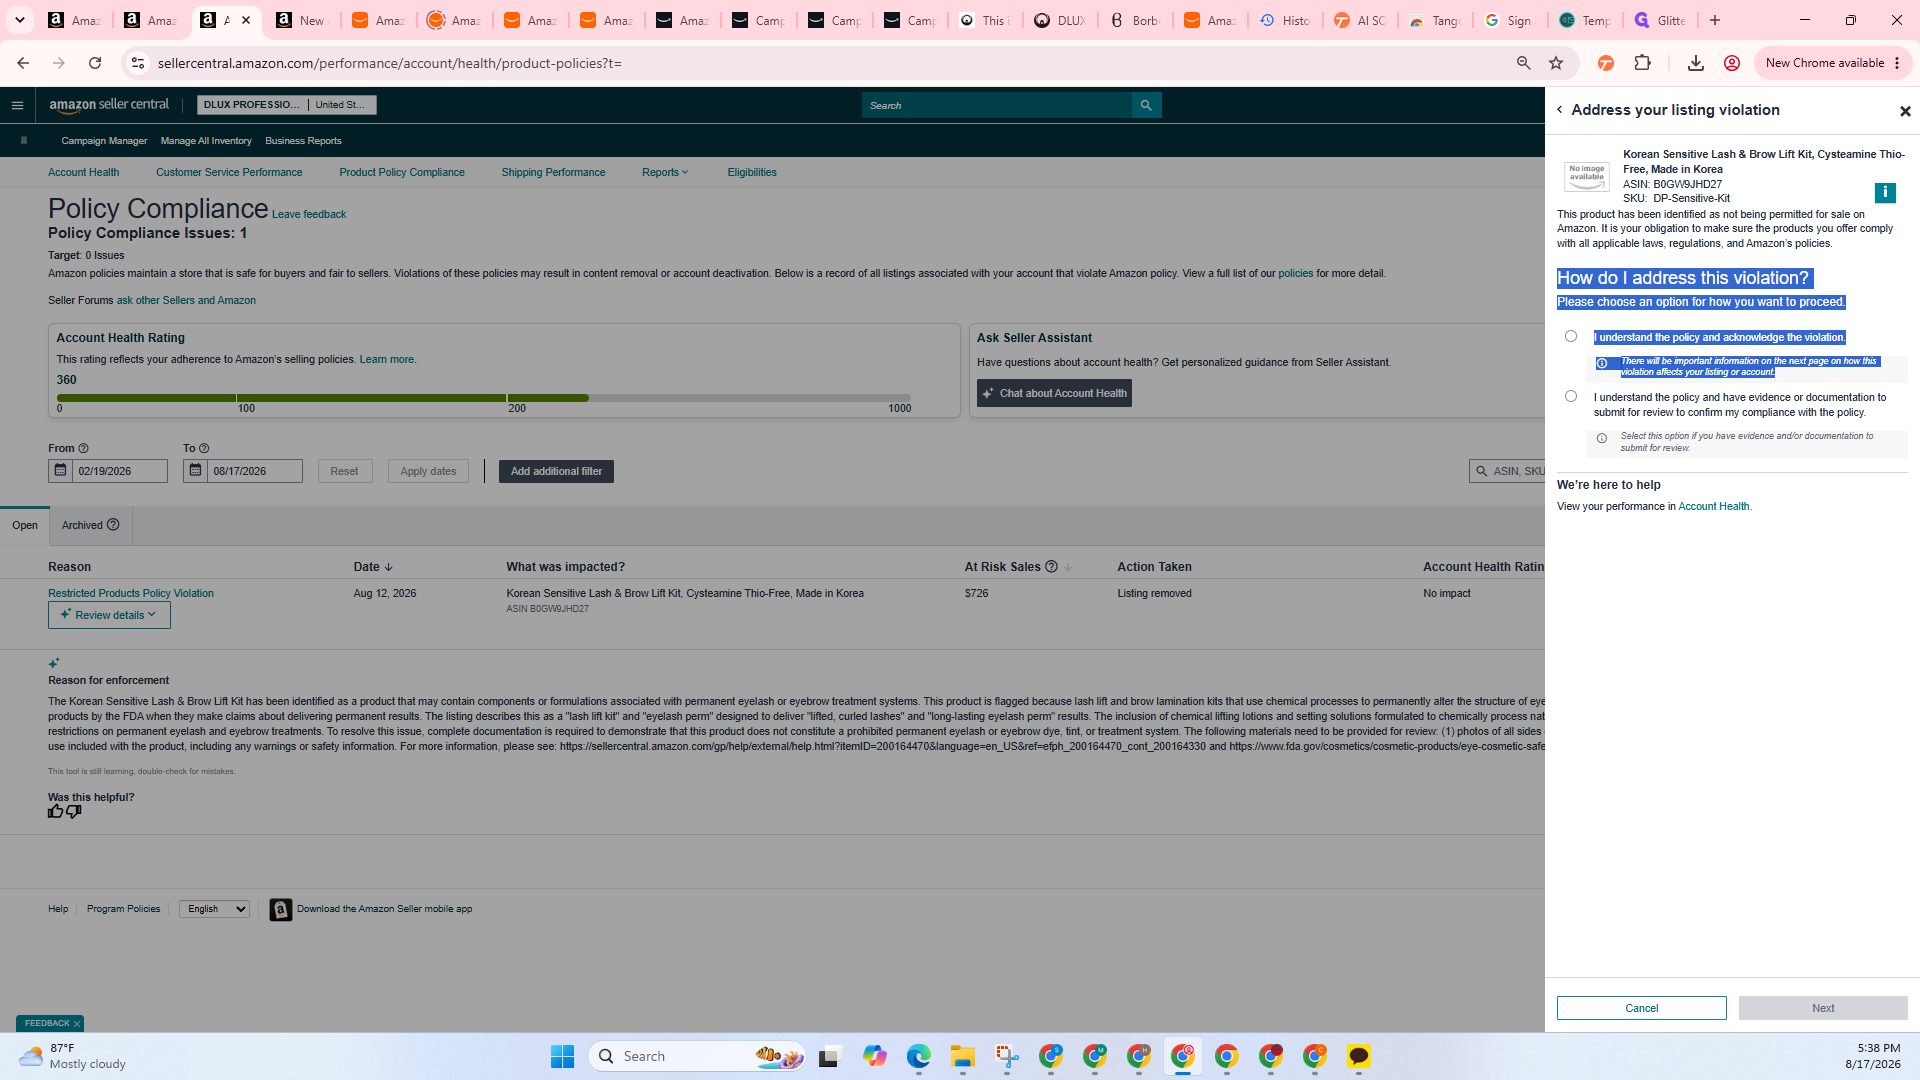Click the Apply dates button

pos(428,471)
